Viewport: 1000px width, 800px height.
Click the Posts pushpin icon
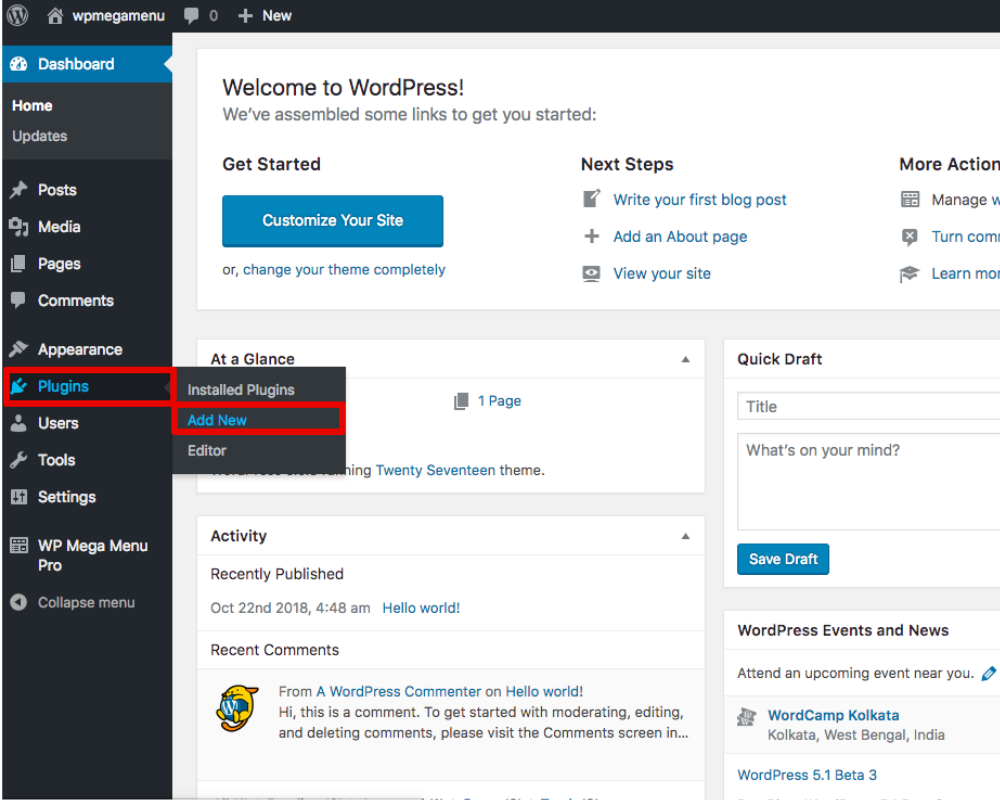[x=18, y=189]
